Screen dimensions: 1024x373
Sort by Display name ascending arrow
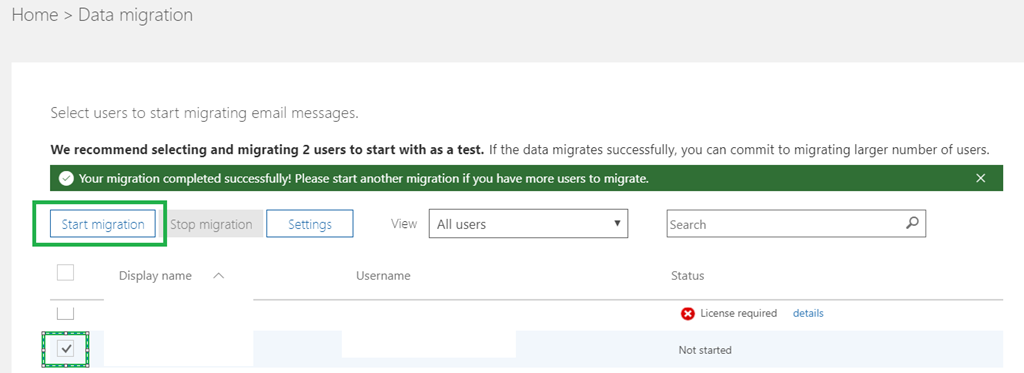point(219,276)
